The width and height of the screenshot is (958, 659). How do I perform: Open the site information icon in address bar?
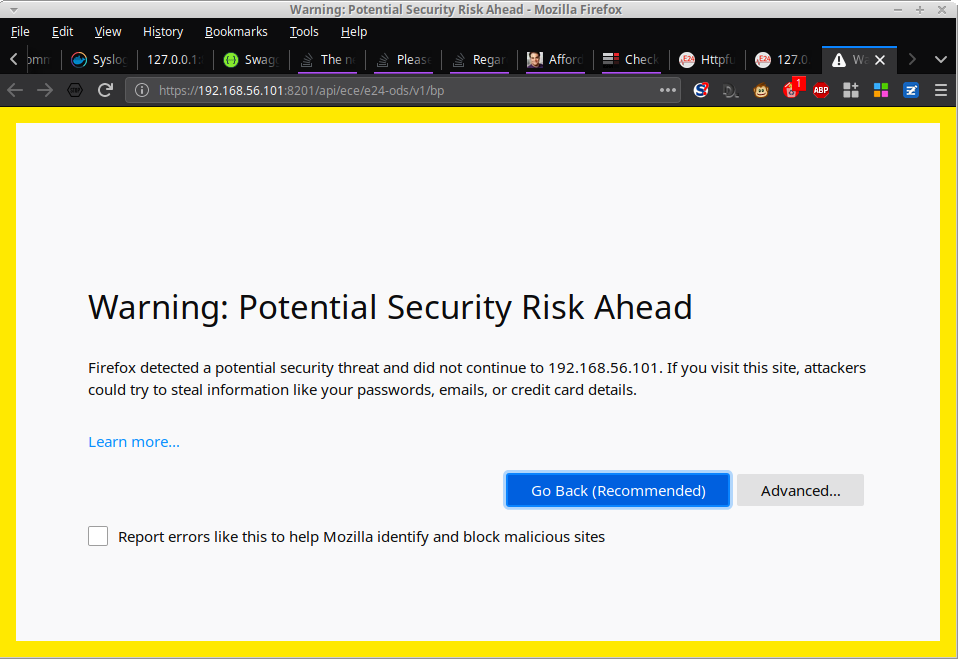point(142,90)
